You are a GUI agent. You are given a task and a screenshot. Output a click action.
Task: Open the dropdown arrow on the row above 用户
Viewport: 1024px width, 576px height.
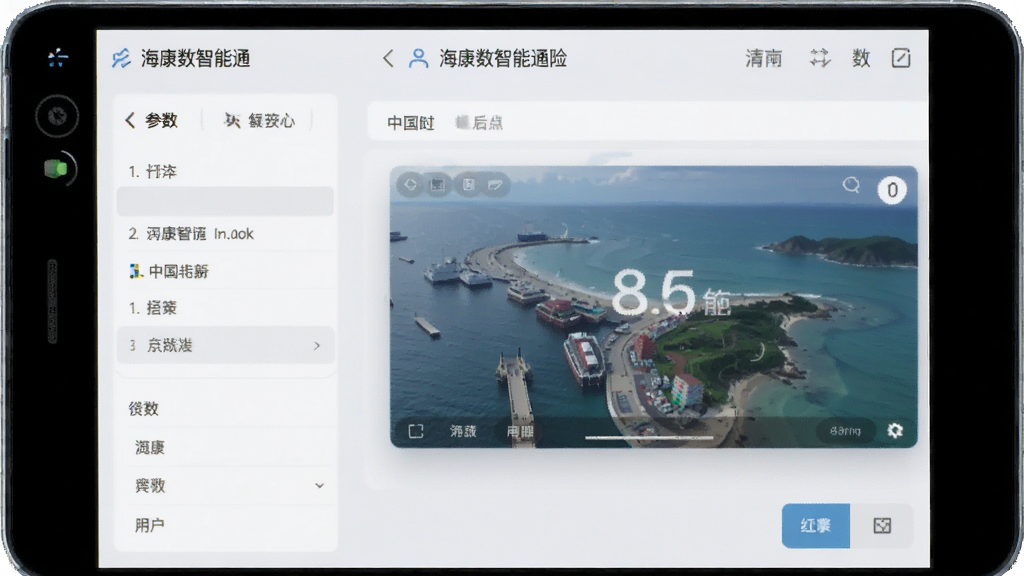tap(319, 486)
